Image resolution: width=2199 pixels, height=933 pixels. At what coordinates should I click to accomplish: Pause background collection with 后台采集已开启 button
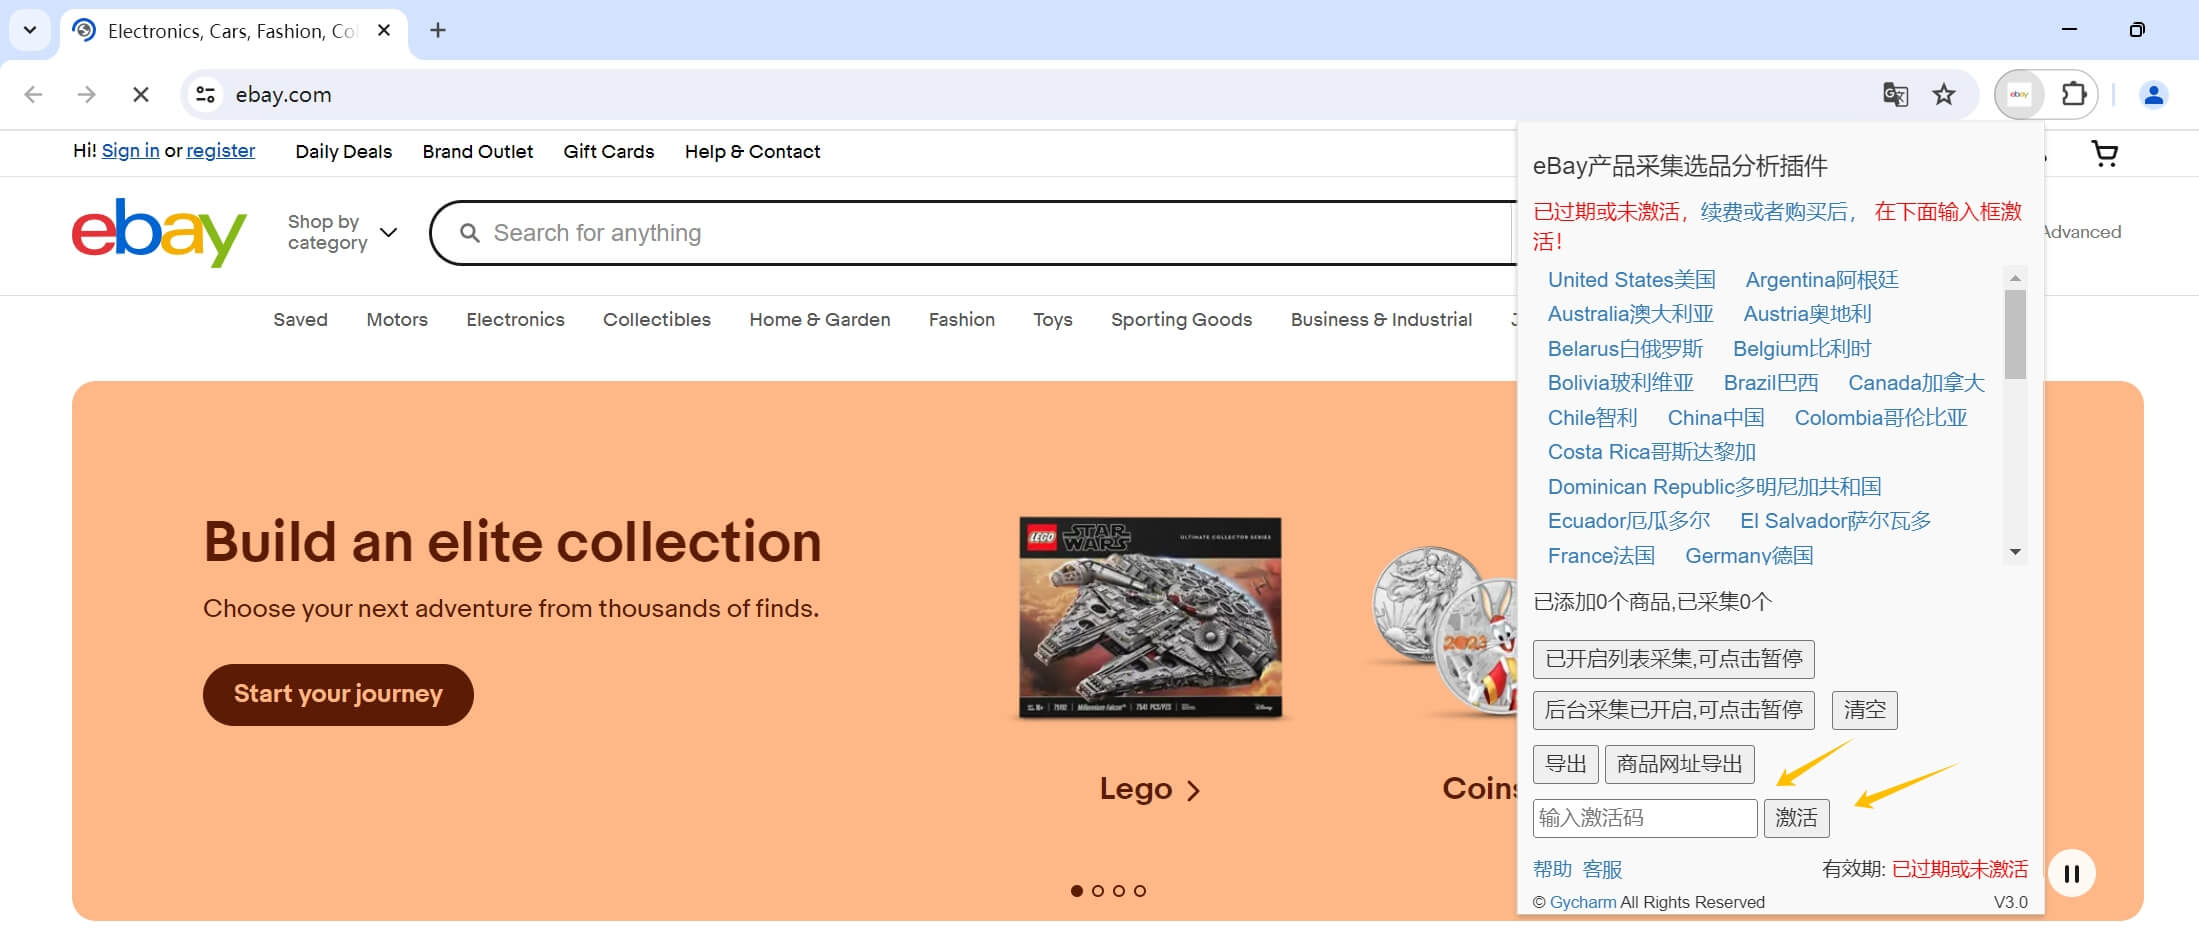pyautogui.click(x=1673, y=710)
